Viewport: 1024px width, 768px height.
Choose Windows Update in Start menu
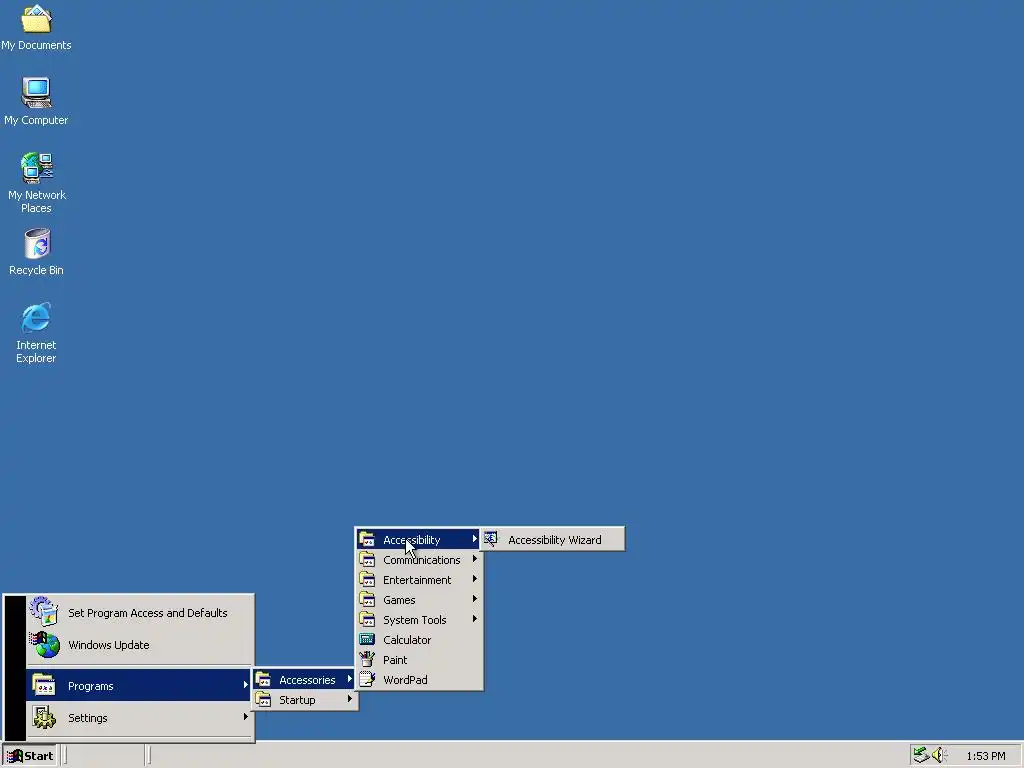coord(139,645)
